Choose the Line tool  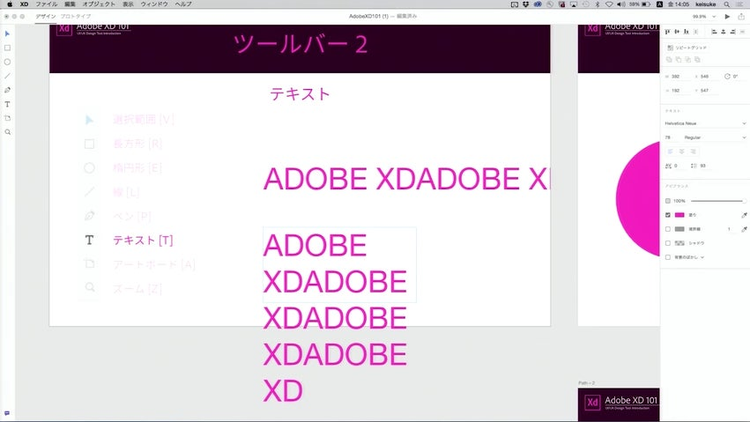7,76
